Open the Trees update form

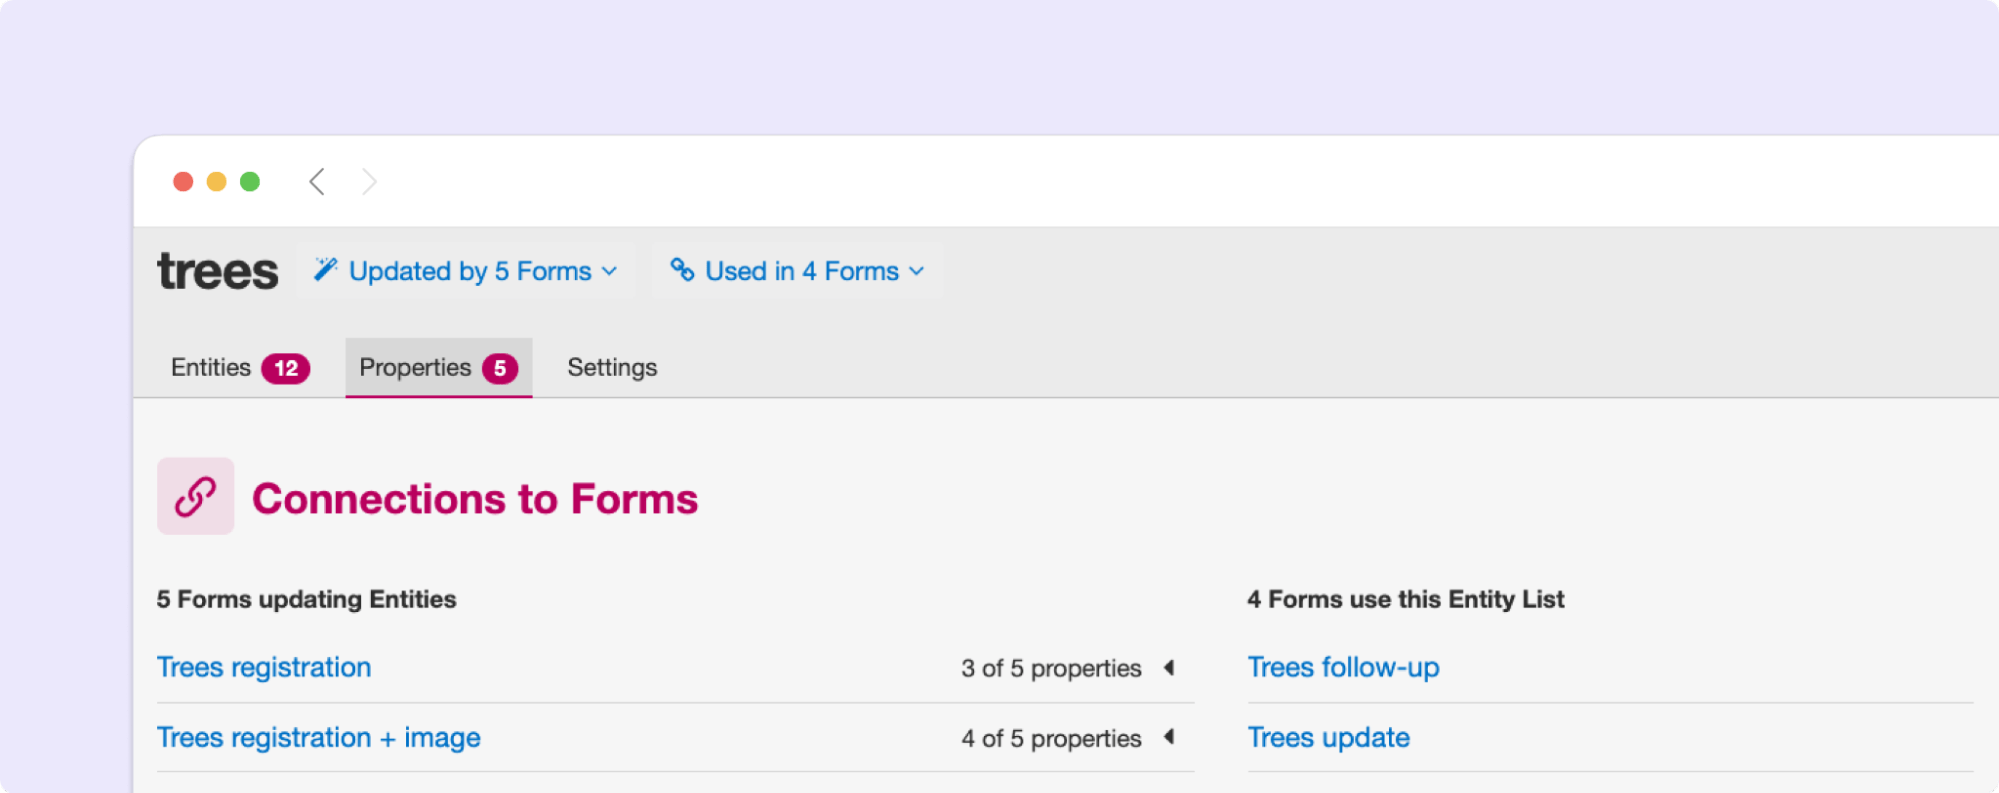coord(1328,737)
